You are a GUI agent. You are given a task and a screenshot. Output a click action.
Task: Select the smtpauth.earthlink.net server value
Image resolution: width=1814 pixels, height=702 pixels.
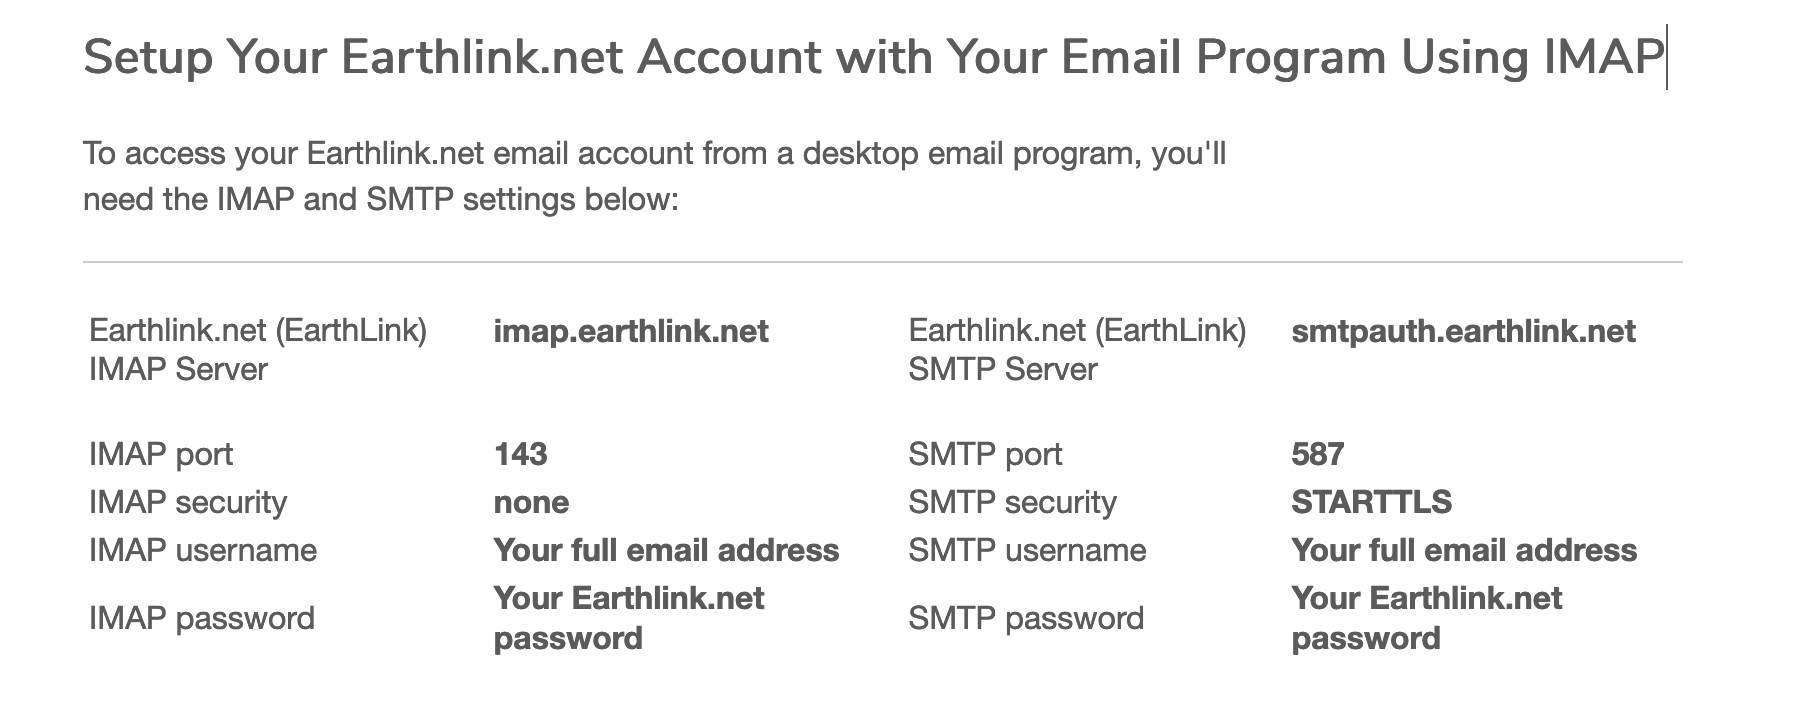pyautogui.click(x=1463, y=331)
